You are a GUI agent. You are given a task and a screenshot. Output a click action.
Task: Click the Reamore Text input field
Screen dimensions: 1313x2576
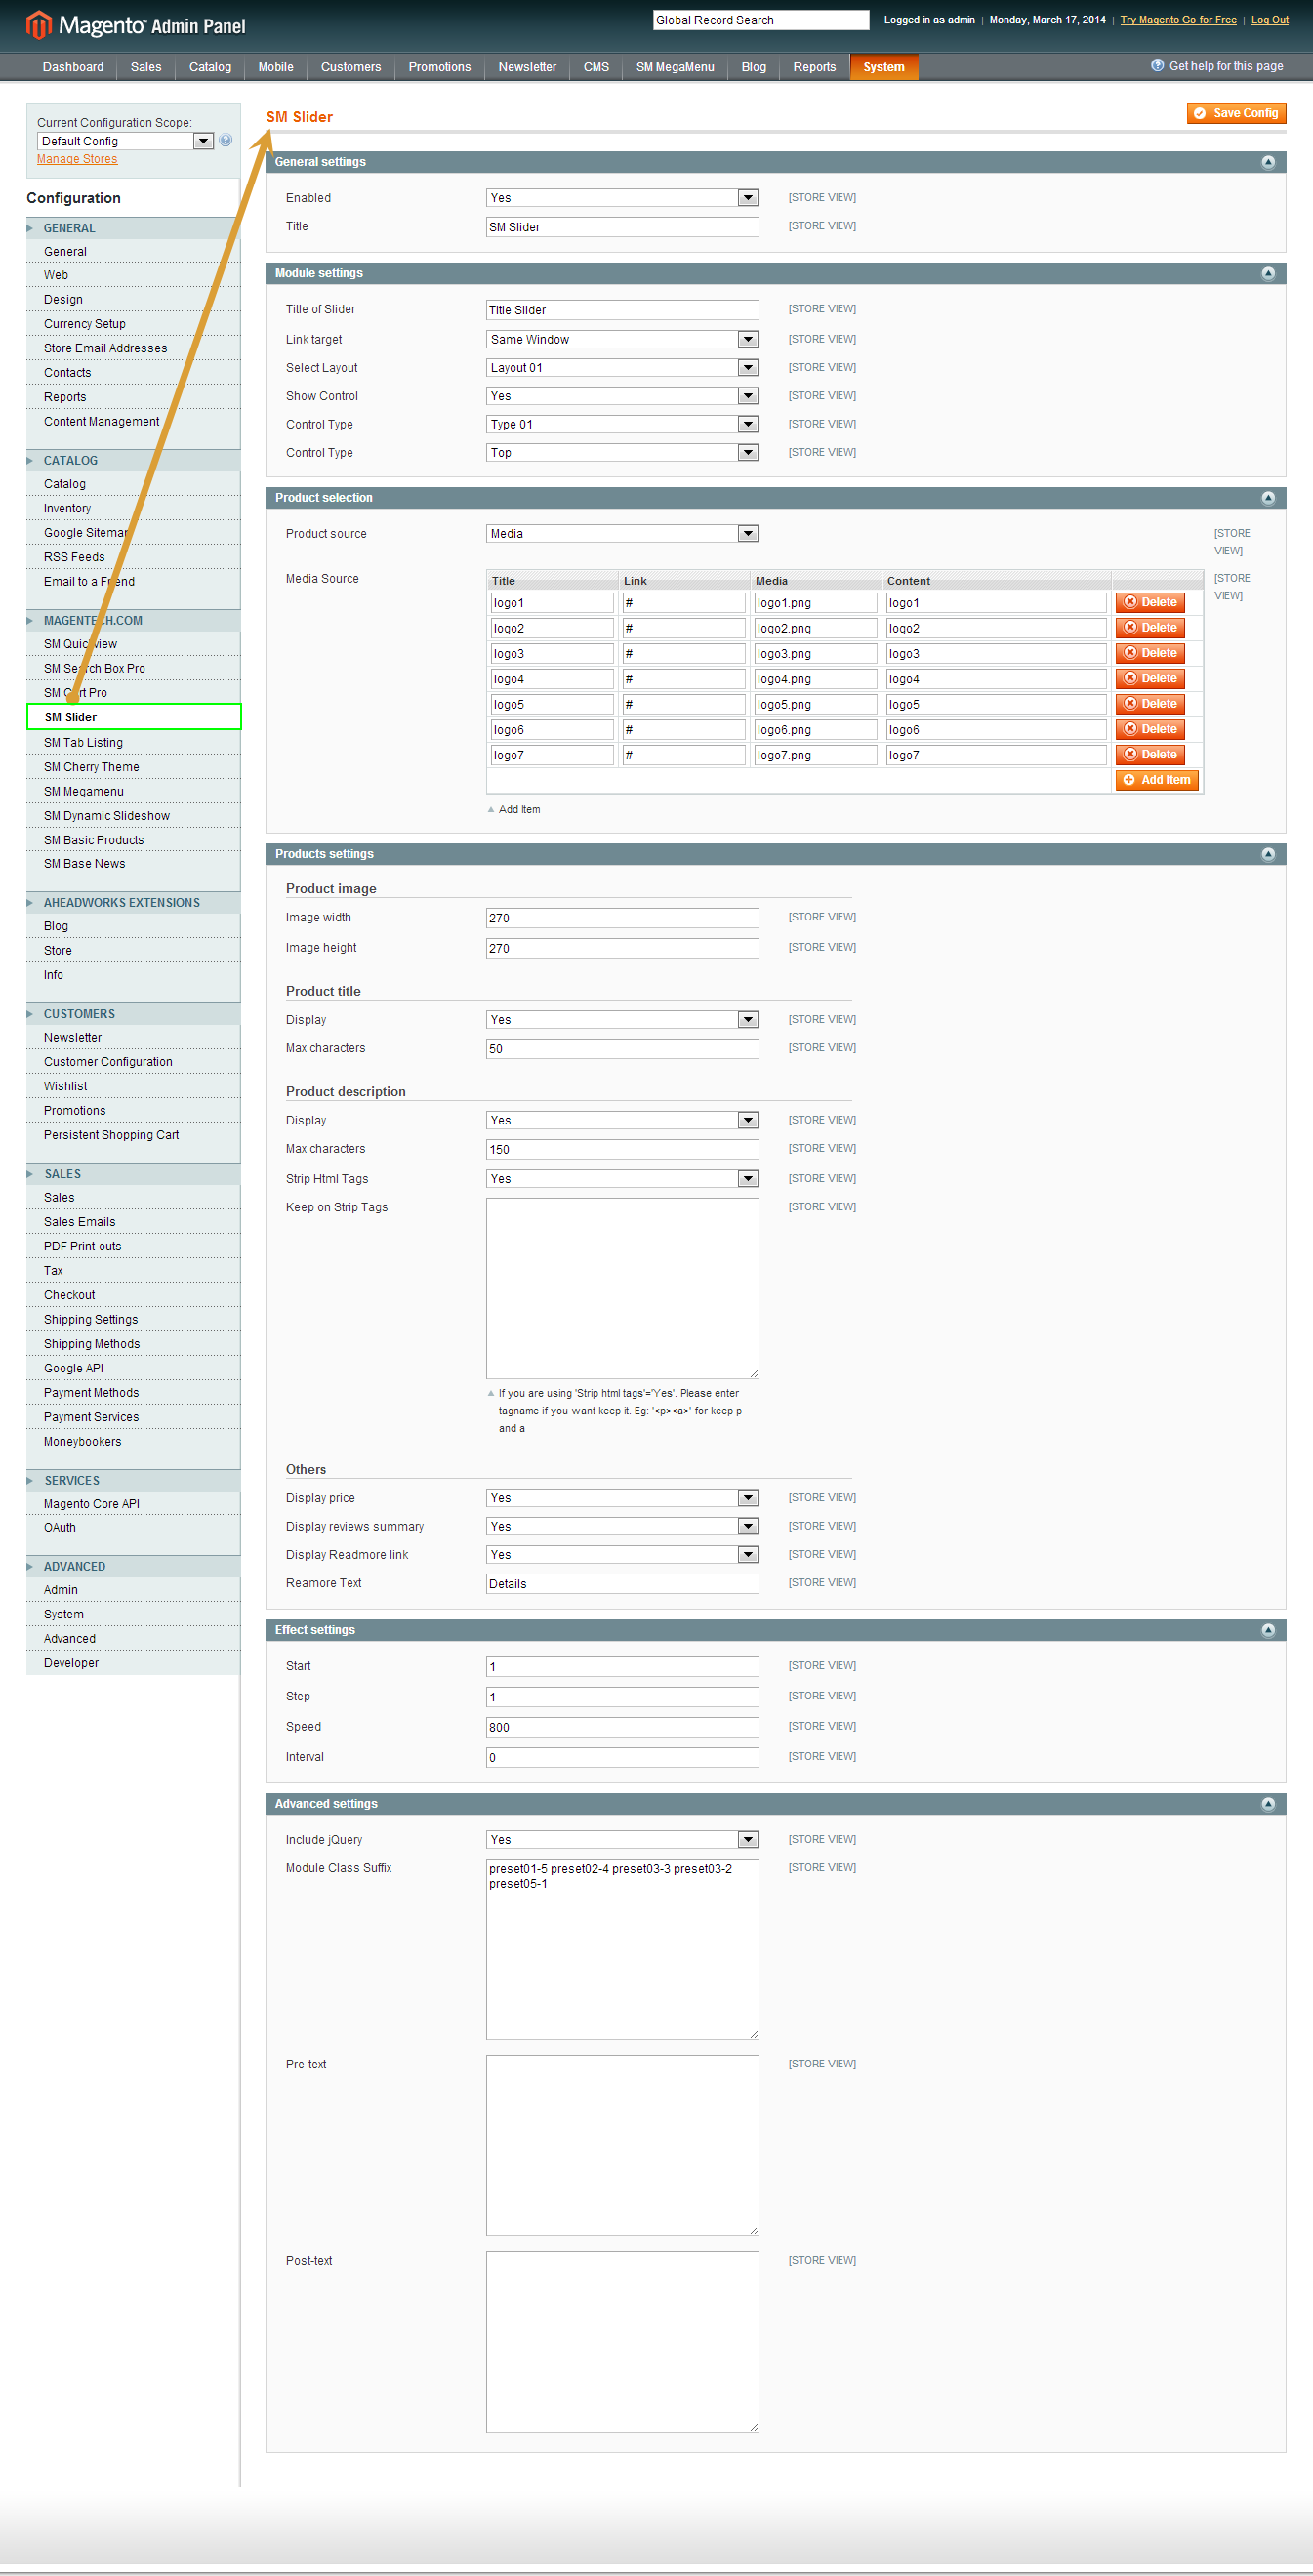622,1584
